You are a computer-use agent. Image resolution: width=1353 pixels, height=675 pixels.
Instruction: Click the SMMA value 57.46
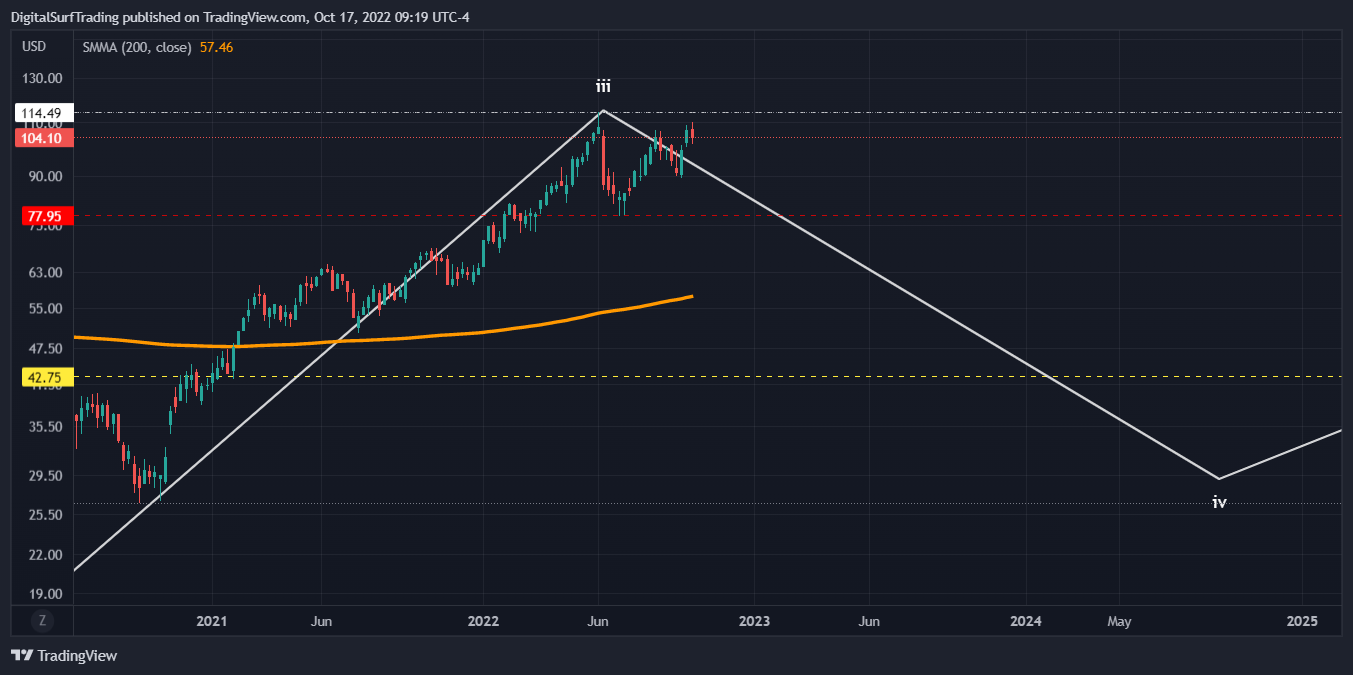pos(216,47)
